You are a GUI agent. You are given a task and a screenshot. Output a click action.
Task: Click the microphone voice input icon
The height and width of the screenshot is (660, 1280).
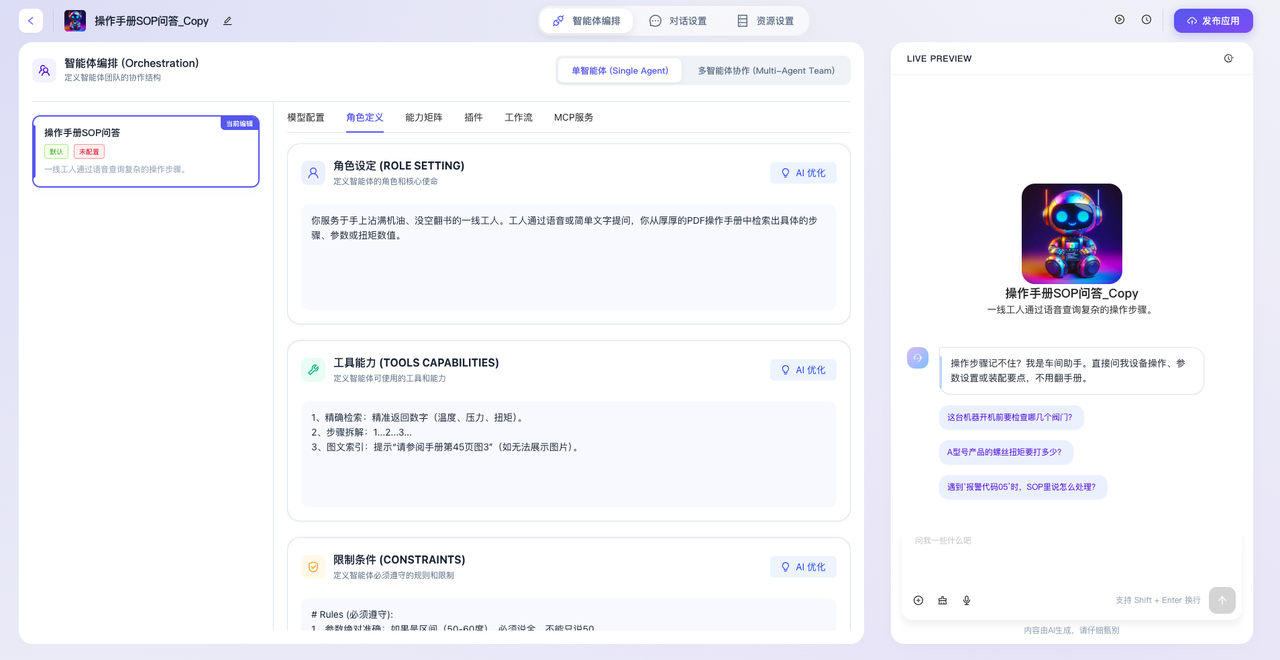click(x=966, y=600)
